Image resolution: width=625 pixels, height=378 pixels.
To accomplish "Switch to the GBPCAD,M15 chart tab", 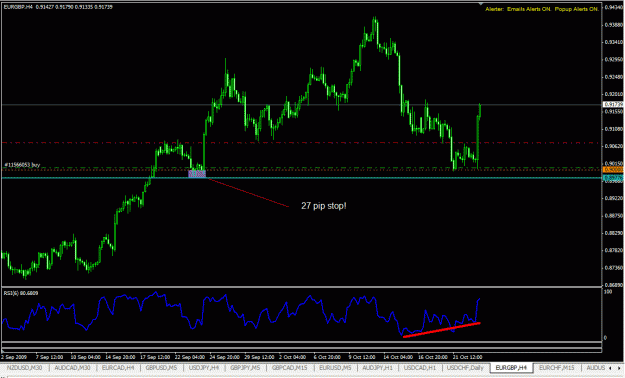I will coord(290,368).
